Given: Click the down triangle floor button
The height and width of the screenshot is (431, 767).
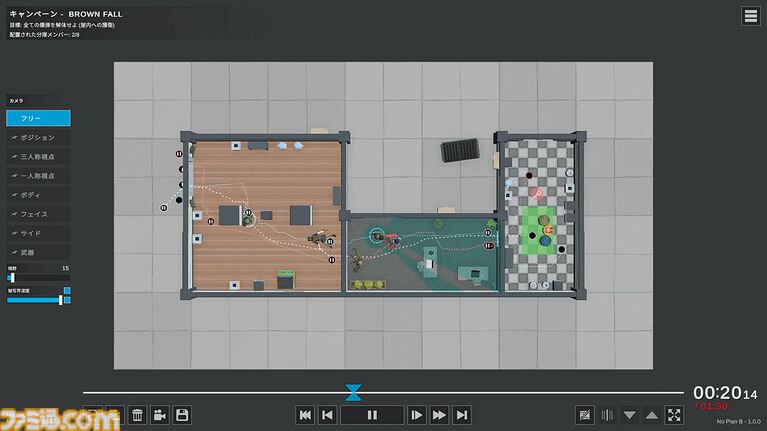Looking at the screenshot, I should pos(630,415).
